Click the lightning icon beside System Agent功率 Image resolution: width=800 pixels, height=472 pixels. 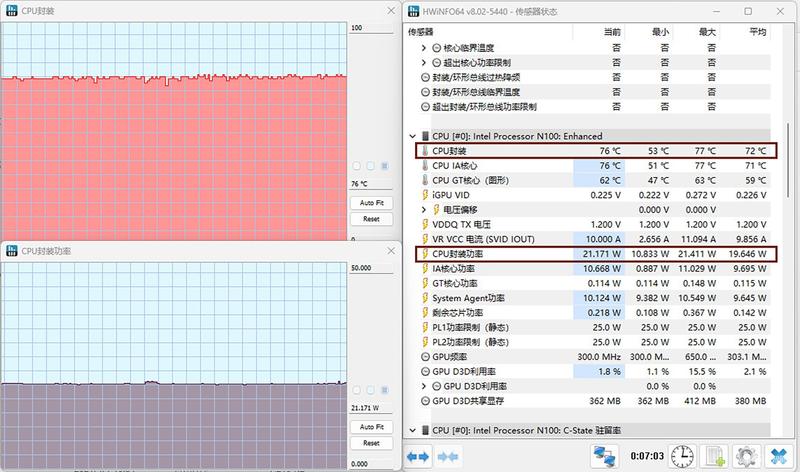tap(425, 298)
